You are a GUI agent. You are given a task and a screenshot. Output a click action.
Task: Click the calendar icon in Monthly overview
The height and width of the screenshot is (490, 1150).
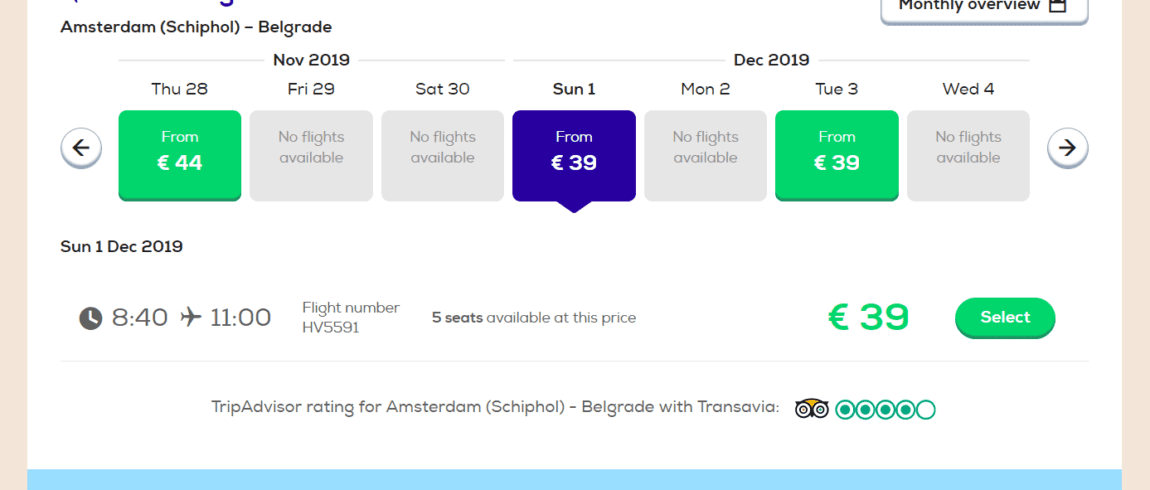pos(1057,5)
